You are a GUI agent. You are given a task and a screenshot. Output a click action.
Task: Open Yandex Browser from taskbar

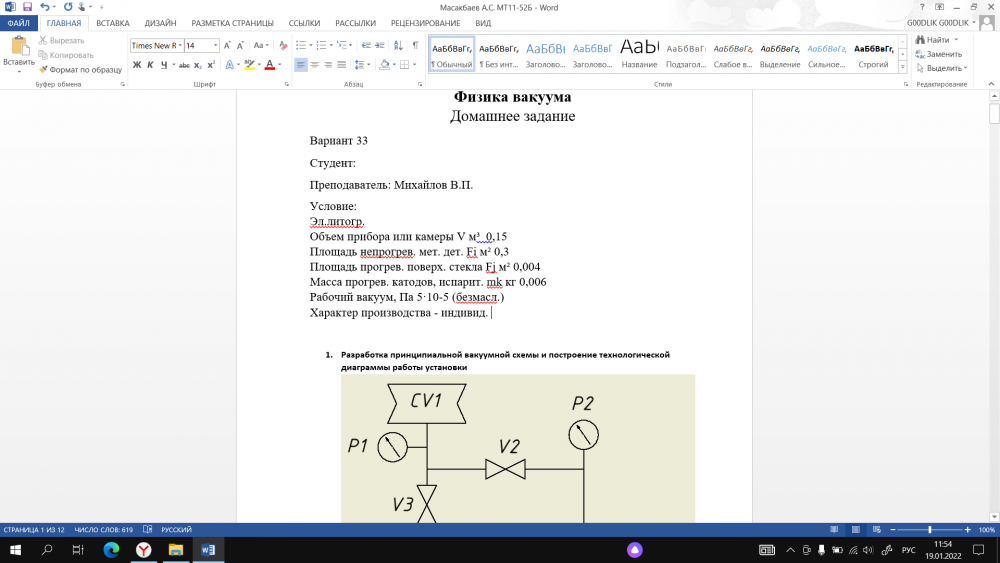pyautogui.click(x=143, y=550)
